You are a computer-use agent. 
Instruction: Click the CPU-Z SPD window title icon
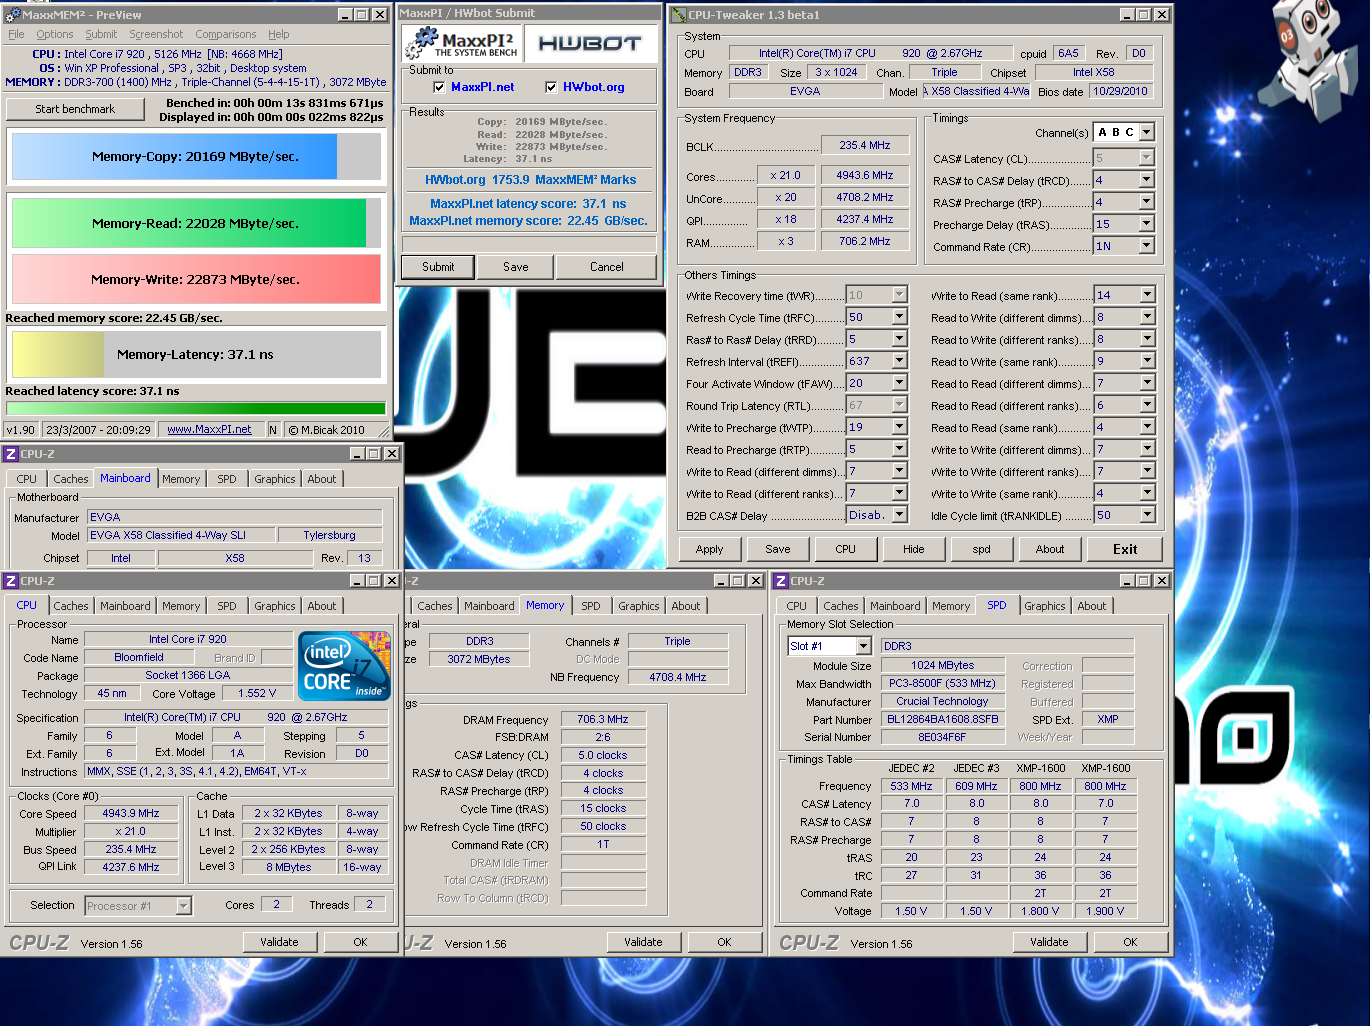781,581
